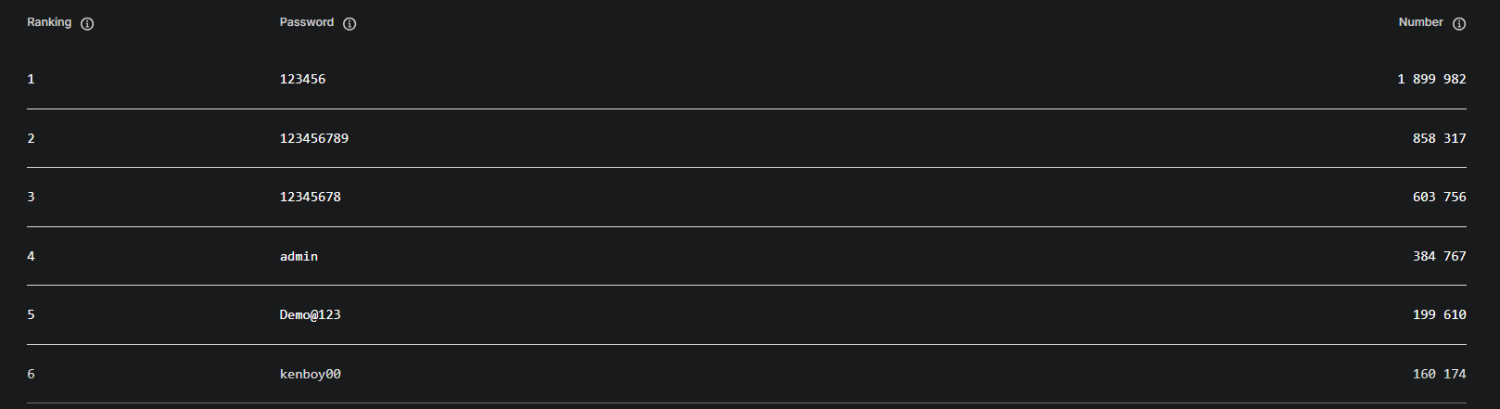Click ranking number 4 in the admin row
This screenshot has height=409, width=1500.
31,256
